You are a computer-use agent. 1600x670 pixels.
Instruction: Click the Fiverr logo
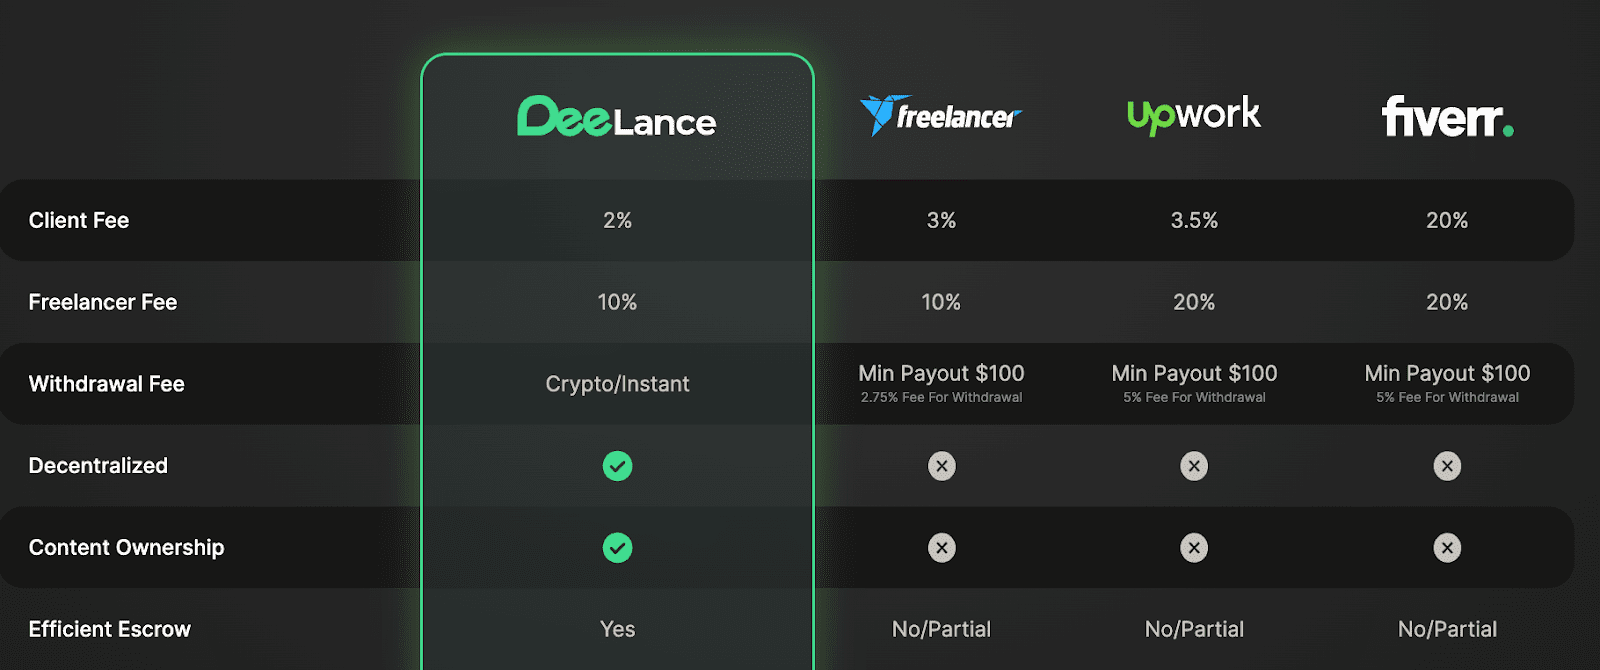pyautogui.click(x=1447, y=116)
